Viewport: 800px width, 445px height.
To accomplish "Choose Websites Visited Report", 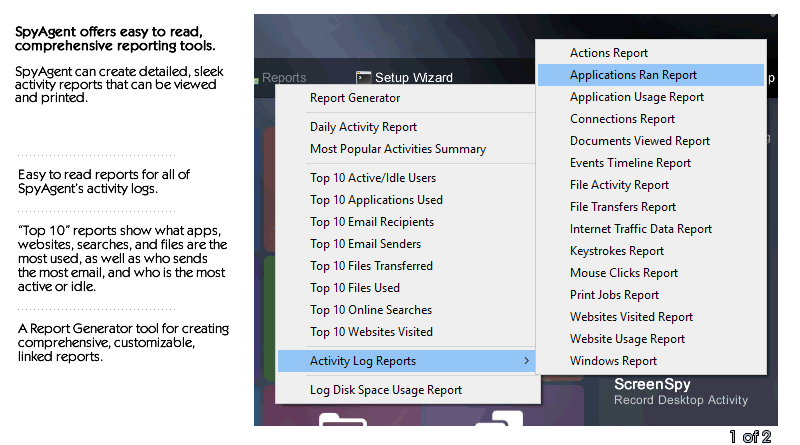I will coord(651,316).
